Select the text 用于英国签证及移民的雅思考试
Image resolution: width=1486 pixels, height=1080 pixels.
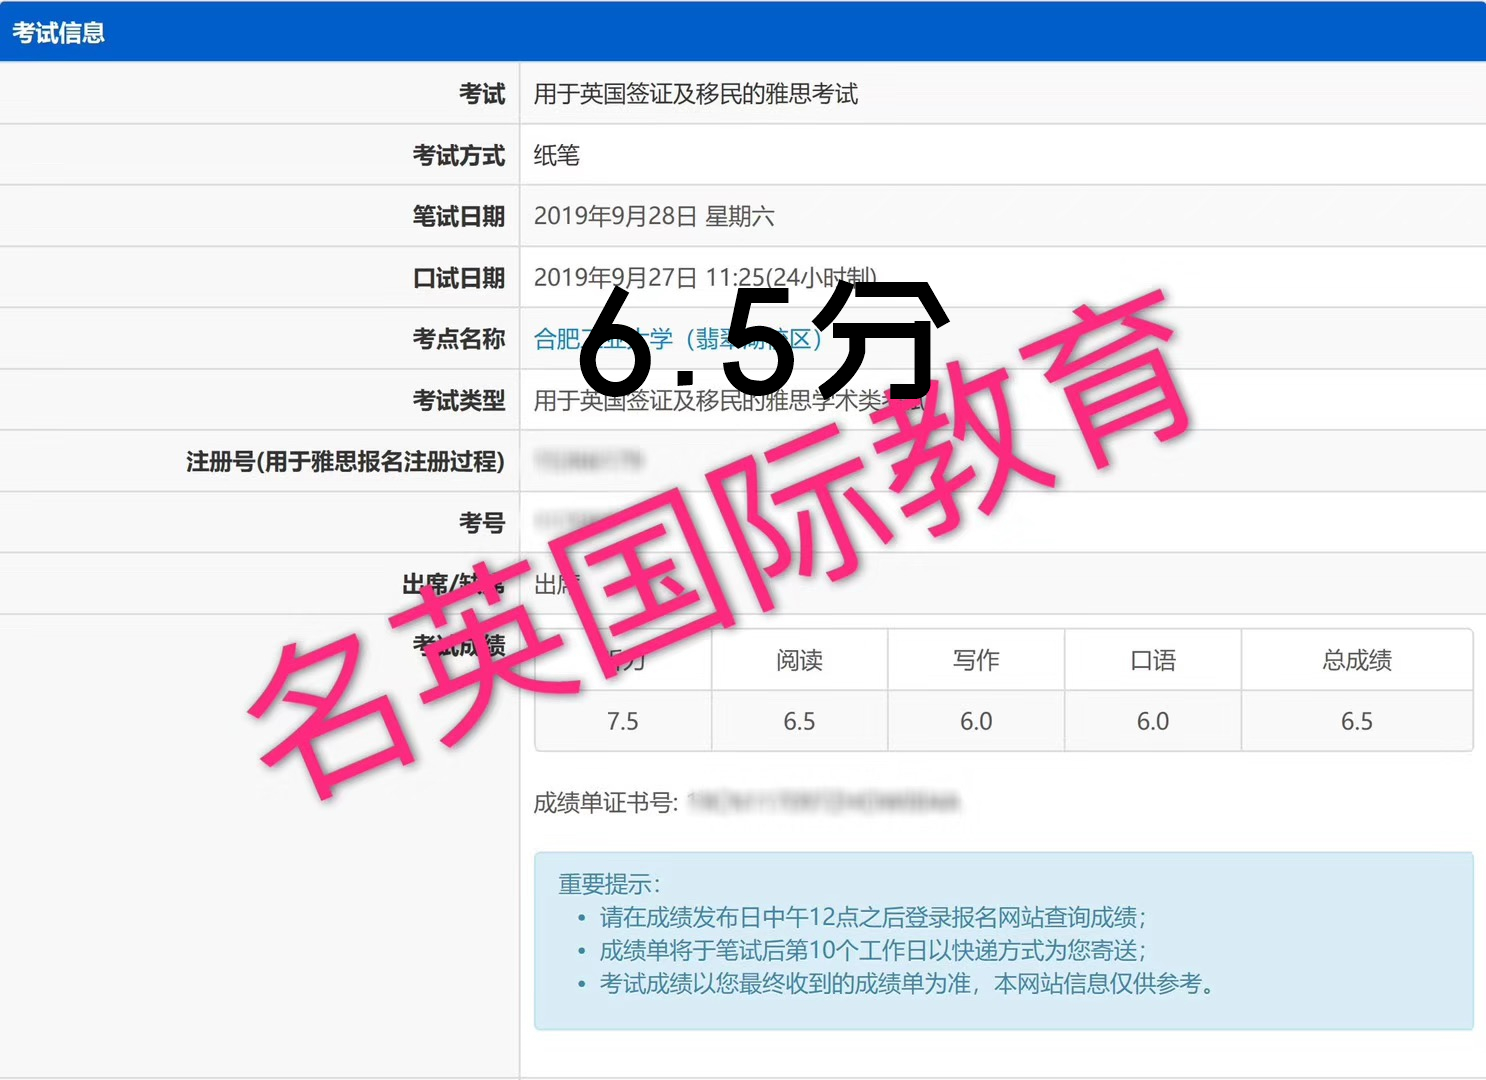(x=696, y=94)
